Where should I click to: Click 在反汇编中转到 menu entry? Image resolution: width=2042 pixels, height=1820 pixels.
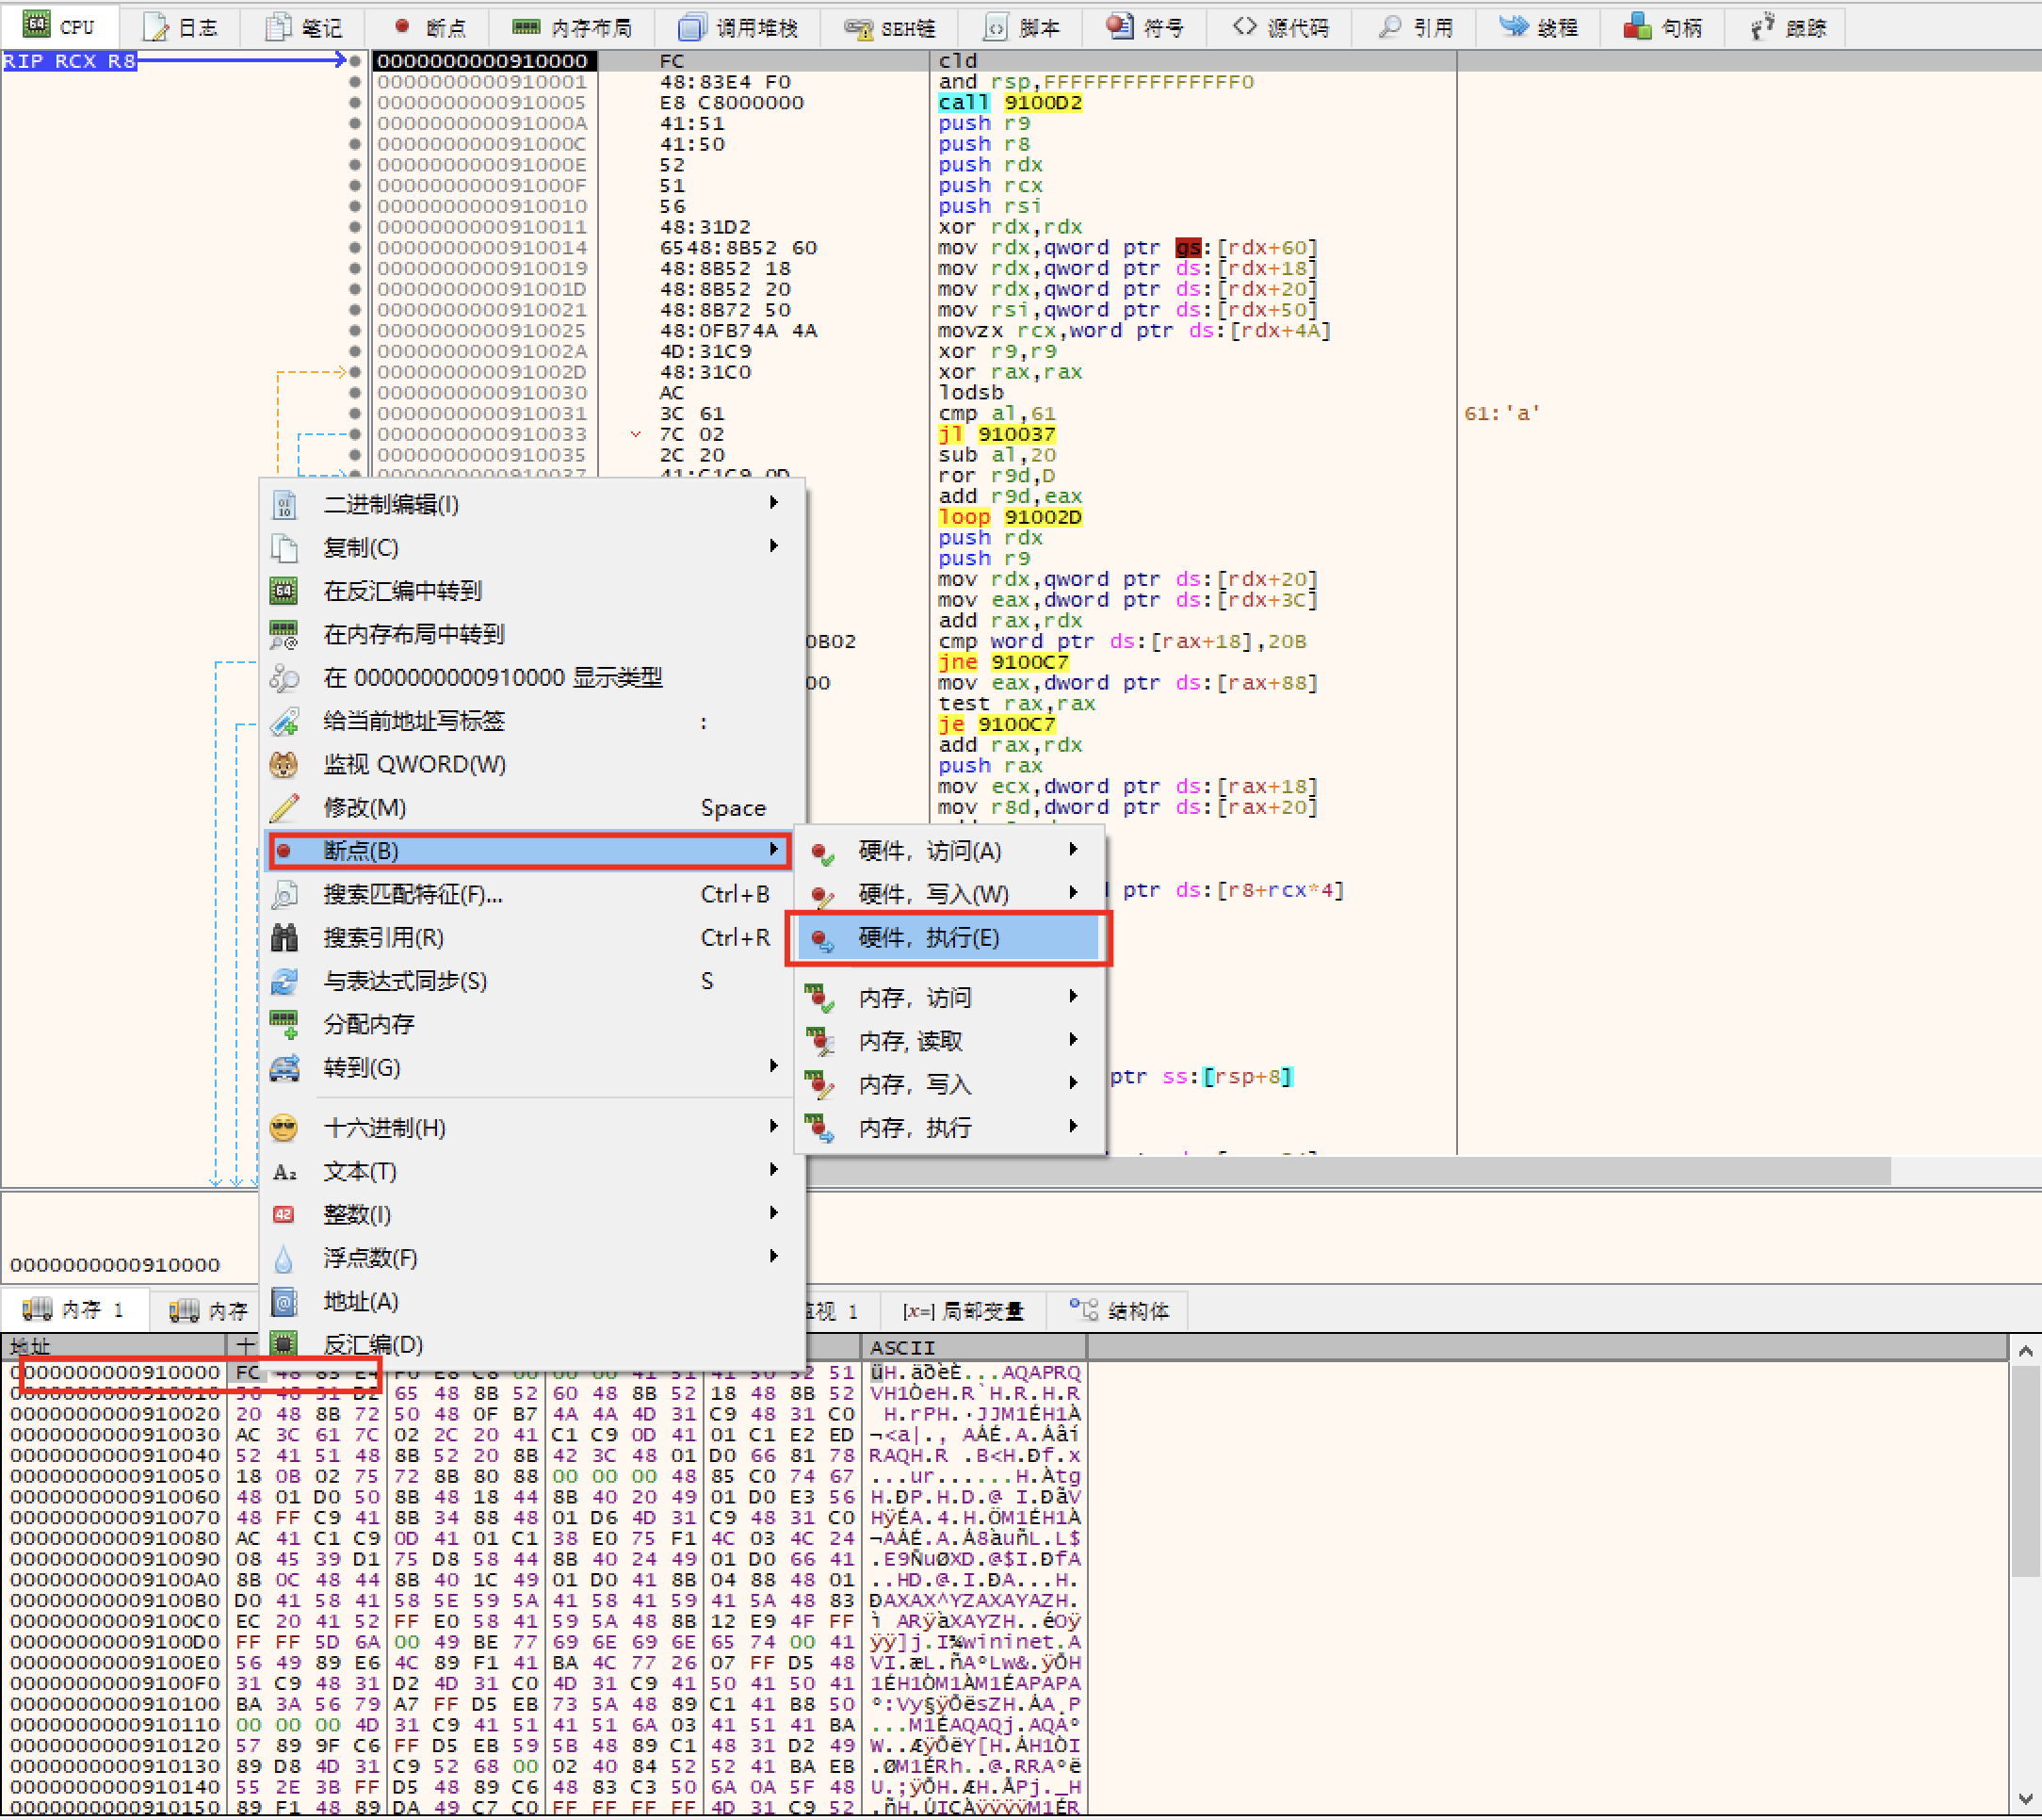[402, 591]
